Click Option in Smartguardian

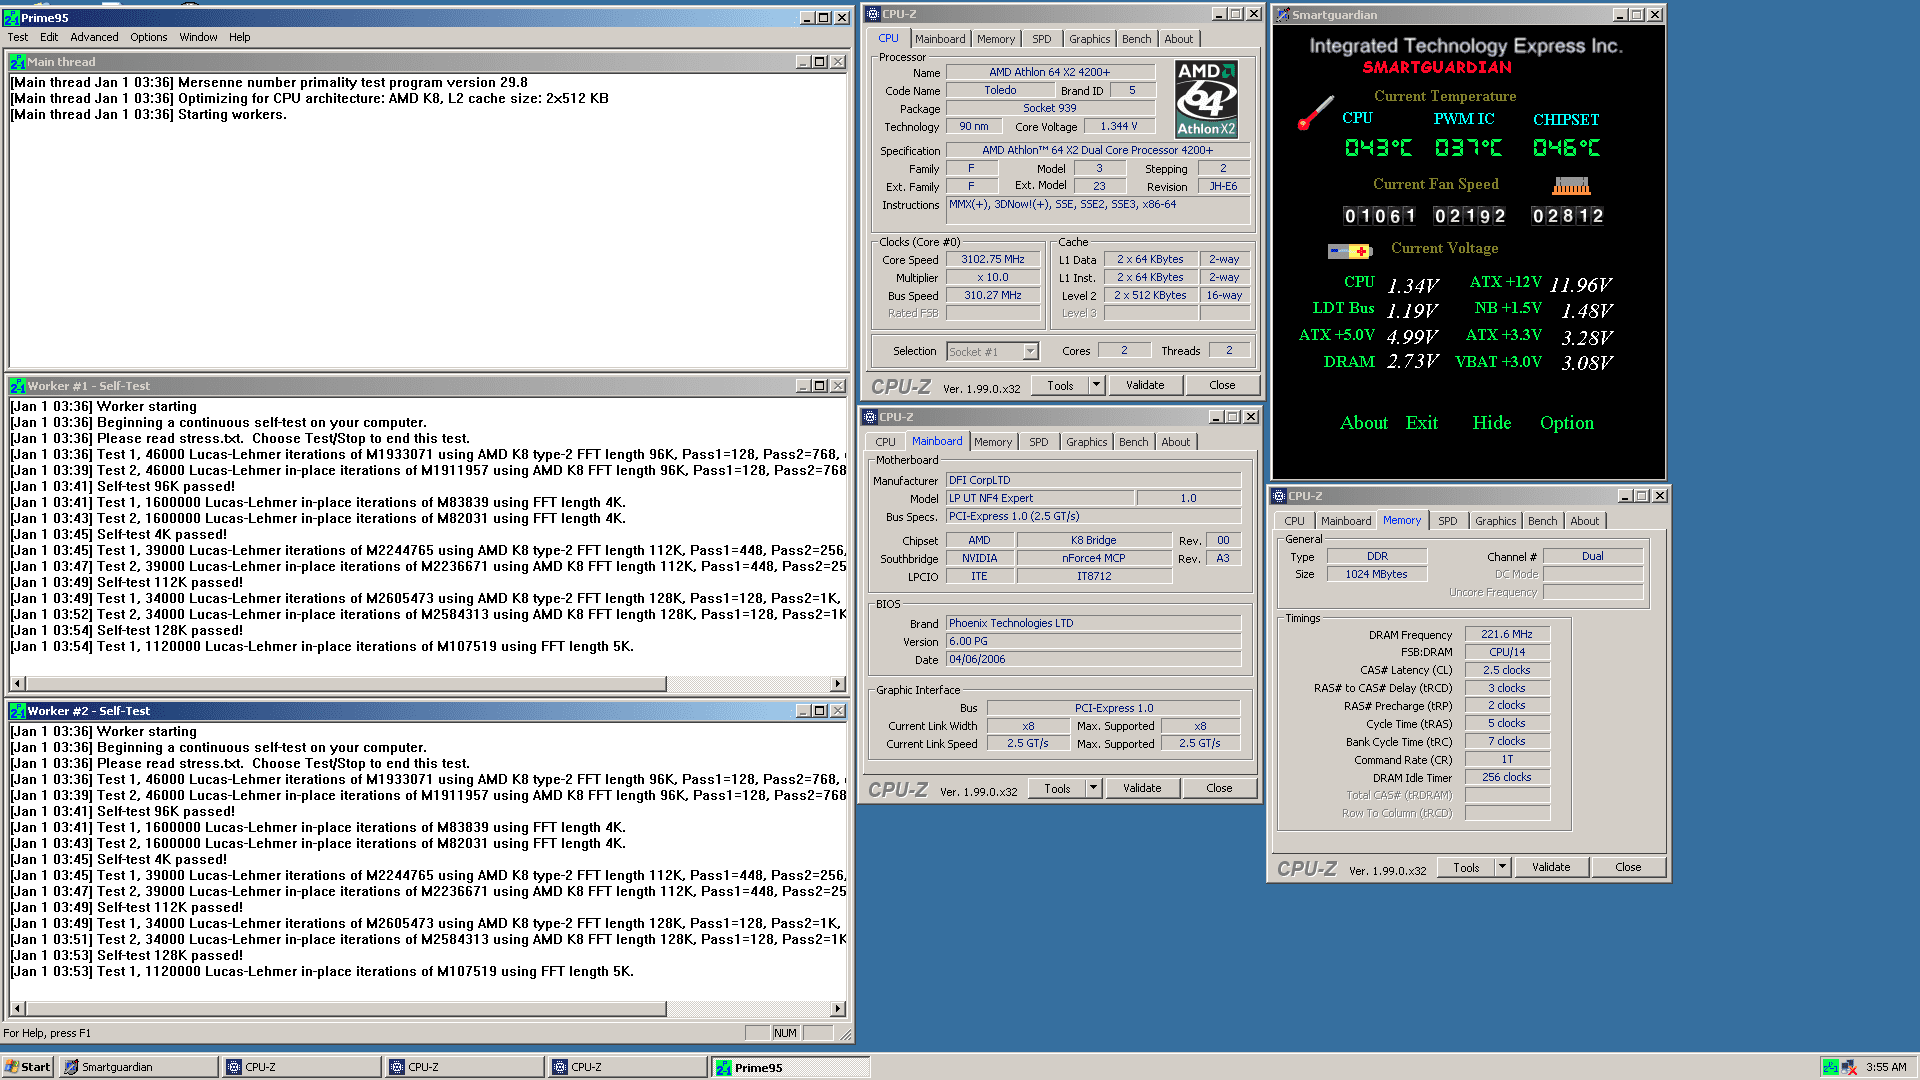click(1566, 423)
